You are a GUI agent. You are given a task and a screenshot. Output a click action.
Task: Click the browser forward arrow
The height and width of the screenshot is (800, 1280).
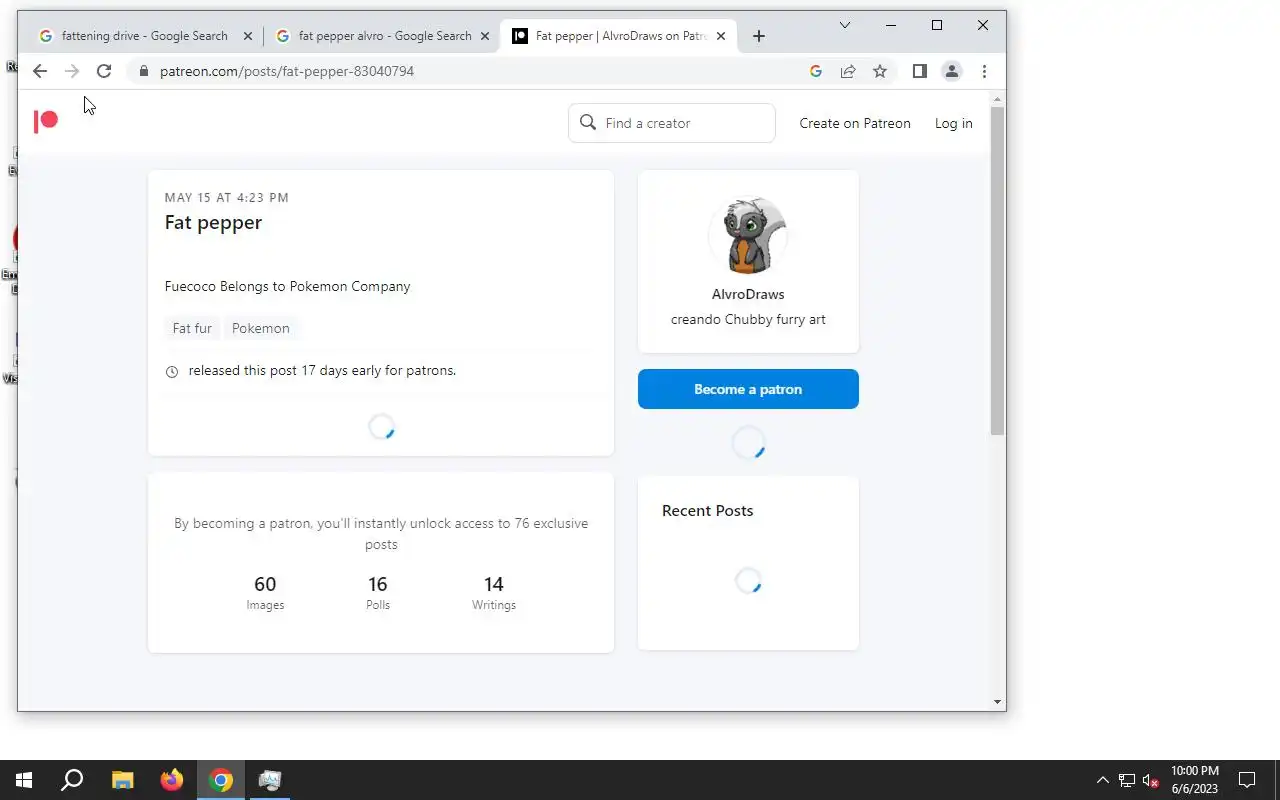[71, 71]
